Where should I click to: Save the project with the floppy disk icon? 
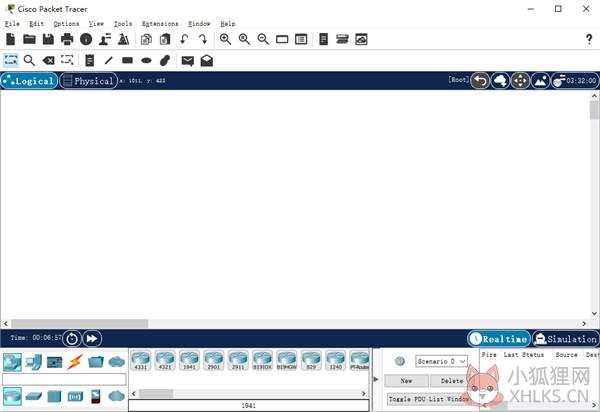[x=48, y=39]
